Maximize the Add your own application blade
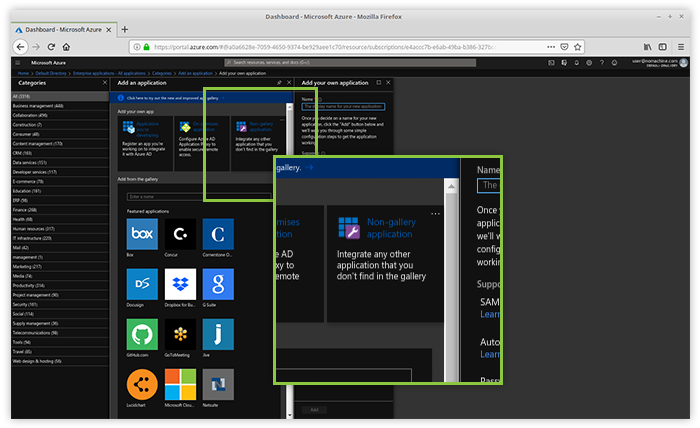This screenshot has height=428, width=700. (379, 83)
